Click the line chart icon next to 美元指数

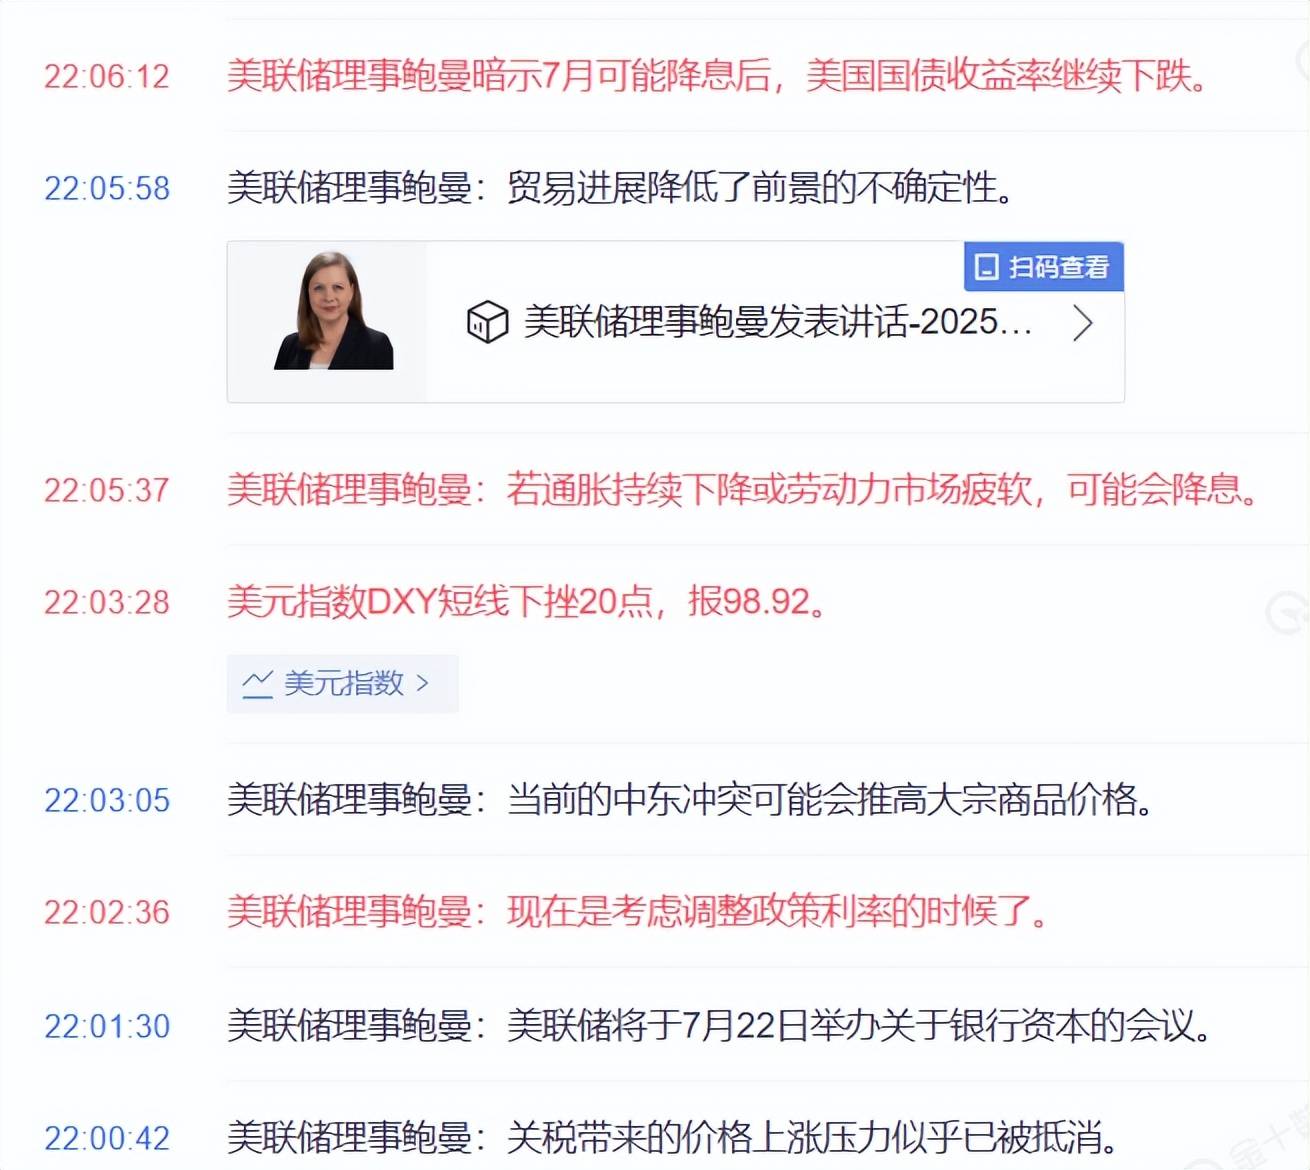[257, 684]
